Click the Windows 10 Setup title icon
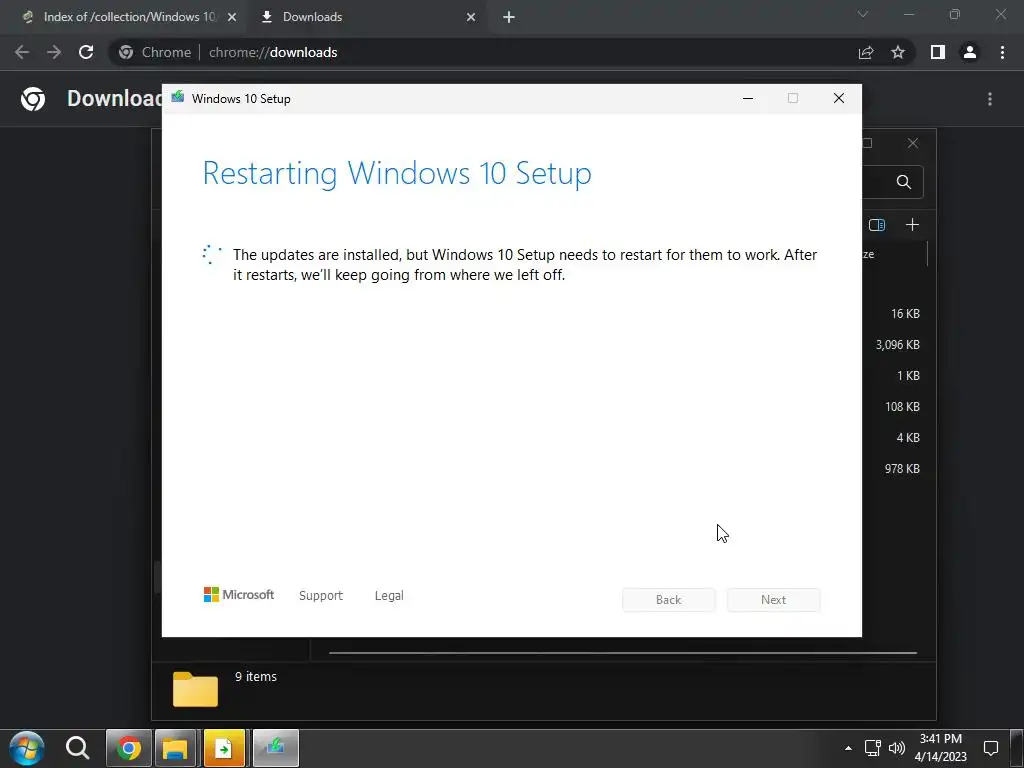 coord(178,98)
